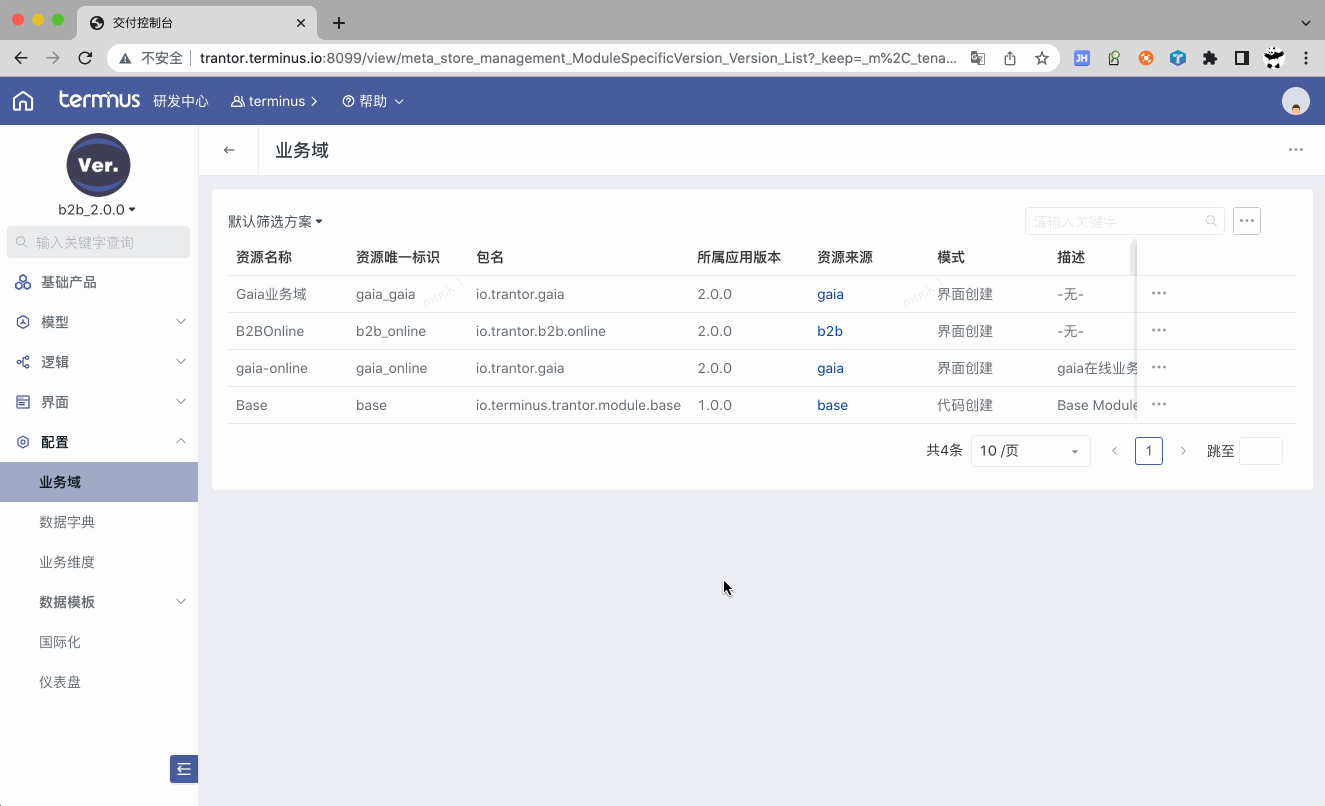Click the 所属应用版本 column header
Screen dimensions: 1325x806
(x=739, y=257)
